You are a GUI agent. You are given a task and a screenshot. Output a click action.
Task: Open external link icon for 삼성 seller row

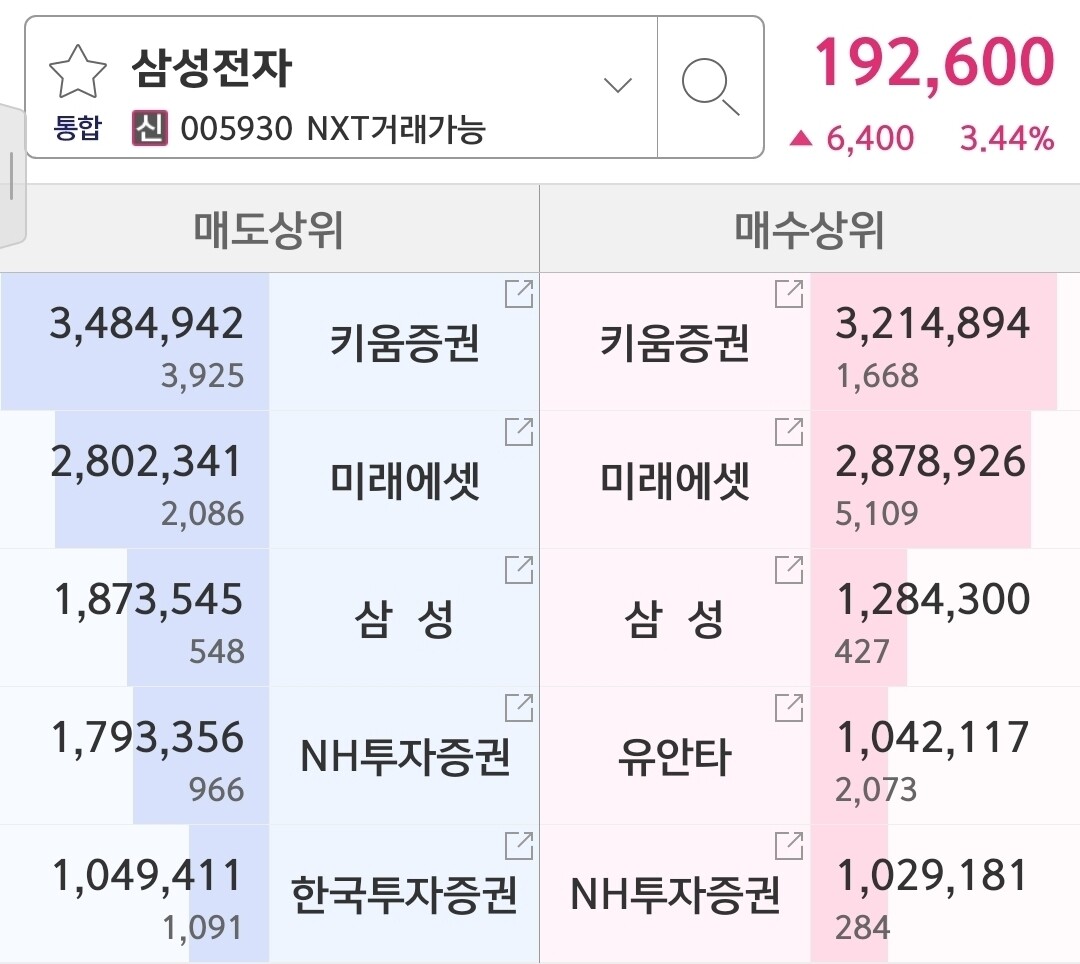519,570
